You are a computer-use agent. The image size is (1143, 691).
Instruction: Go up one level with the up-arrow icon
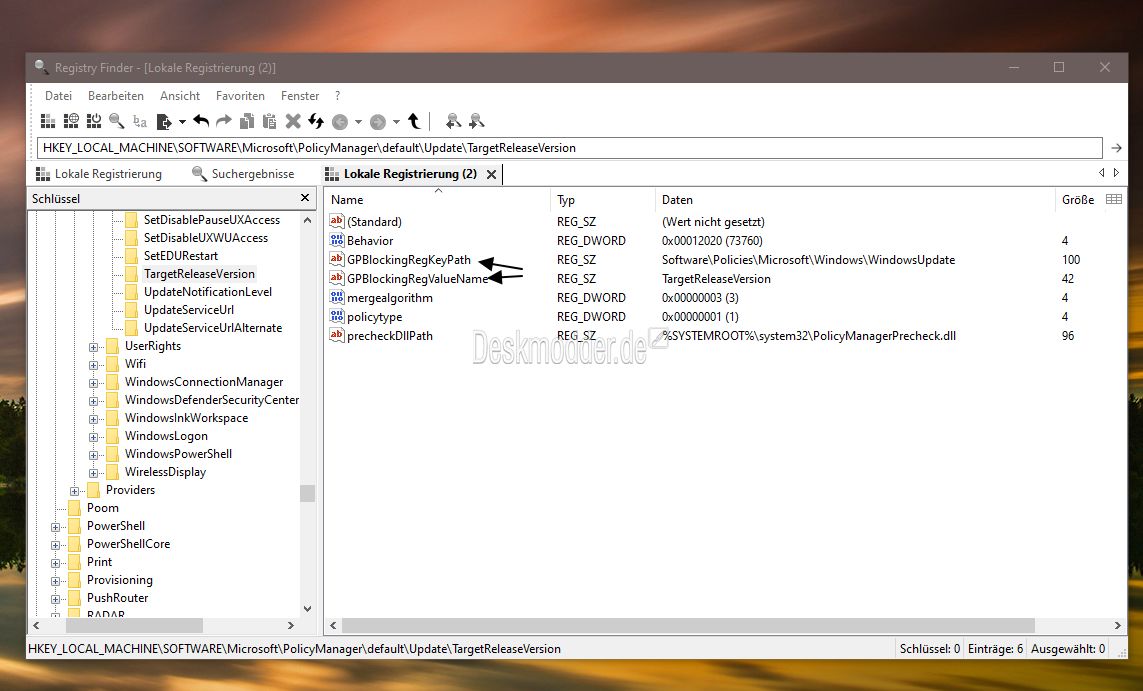tap(414, 121)
